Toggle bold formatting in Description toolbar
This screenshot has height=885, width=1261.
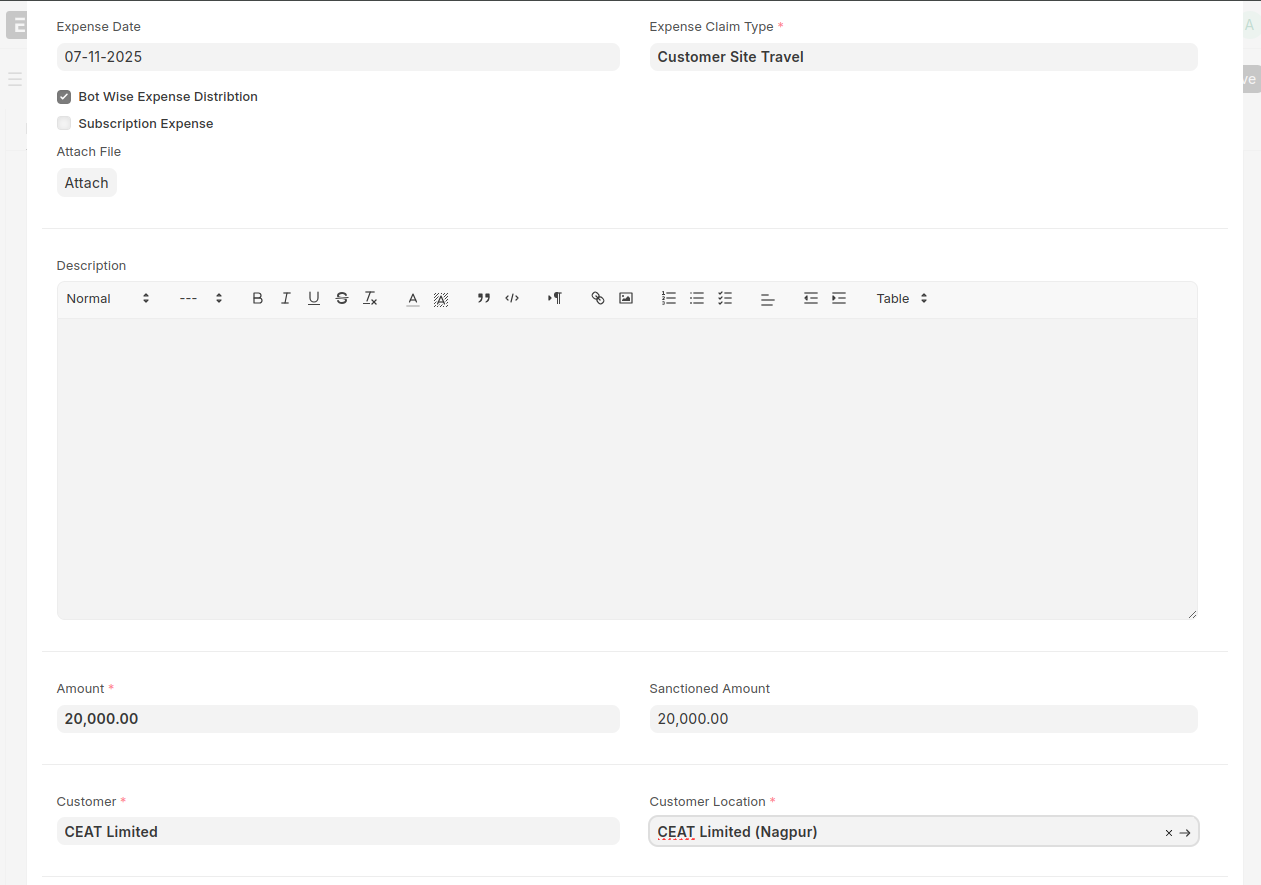pyautogui.click(x=257, y=298)
